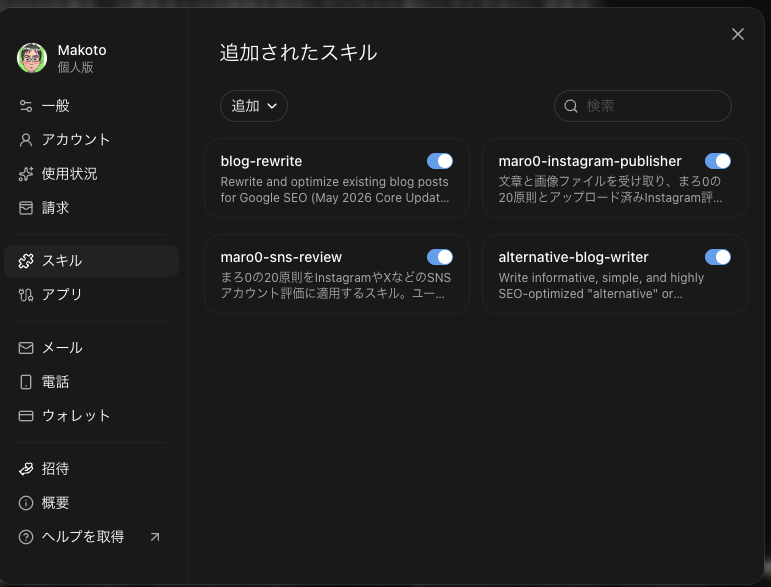
Task: Open the 使用状況 page
Action: (x=91, y=174)
